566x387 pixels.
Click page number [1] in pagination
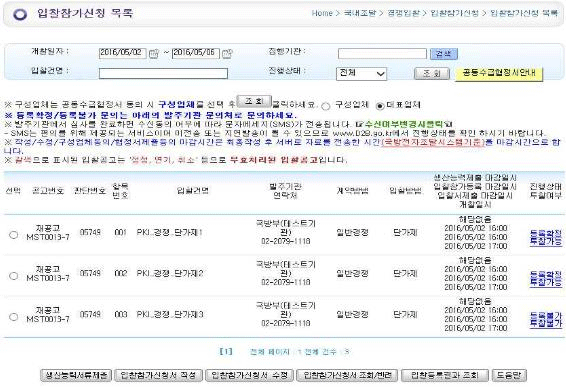pyautogui.click(x=226, y=352)
